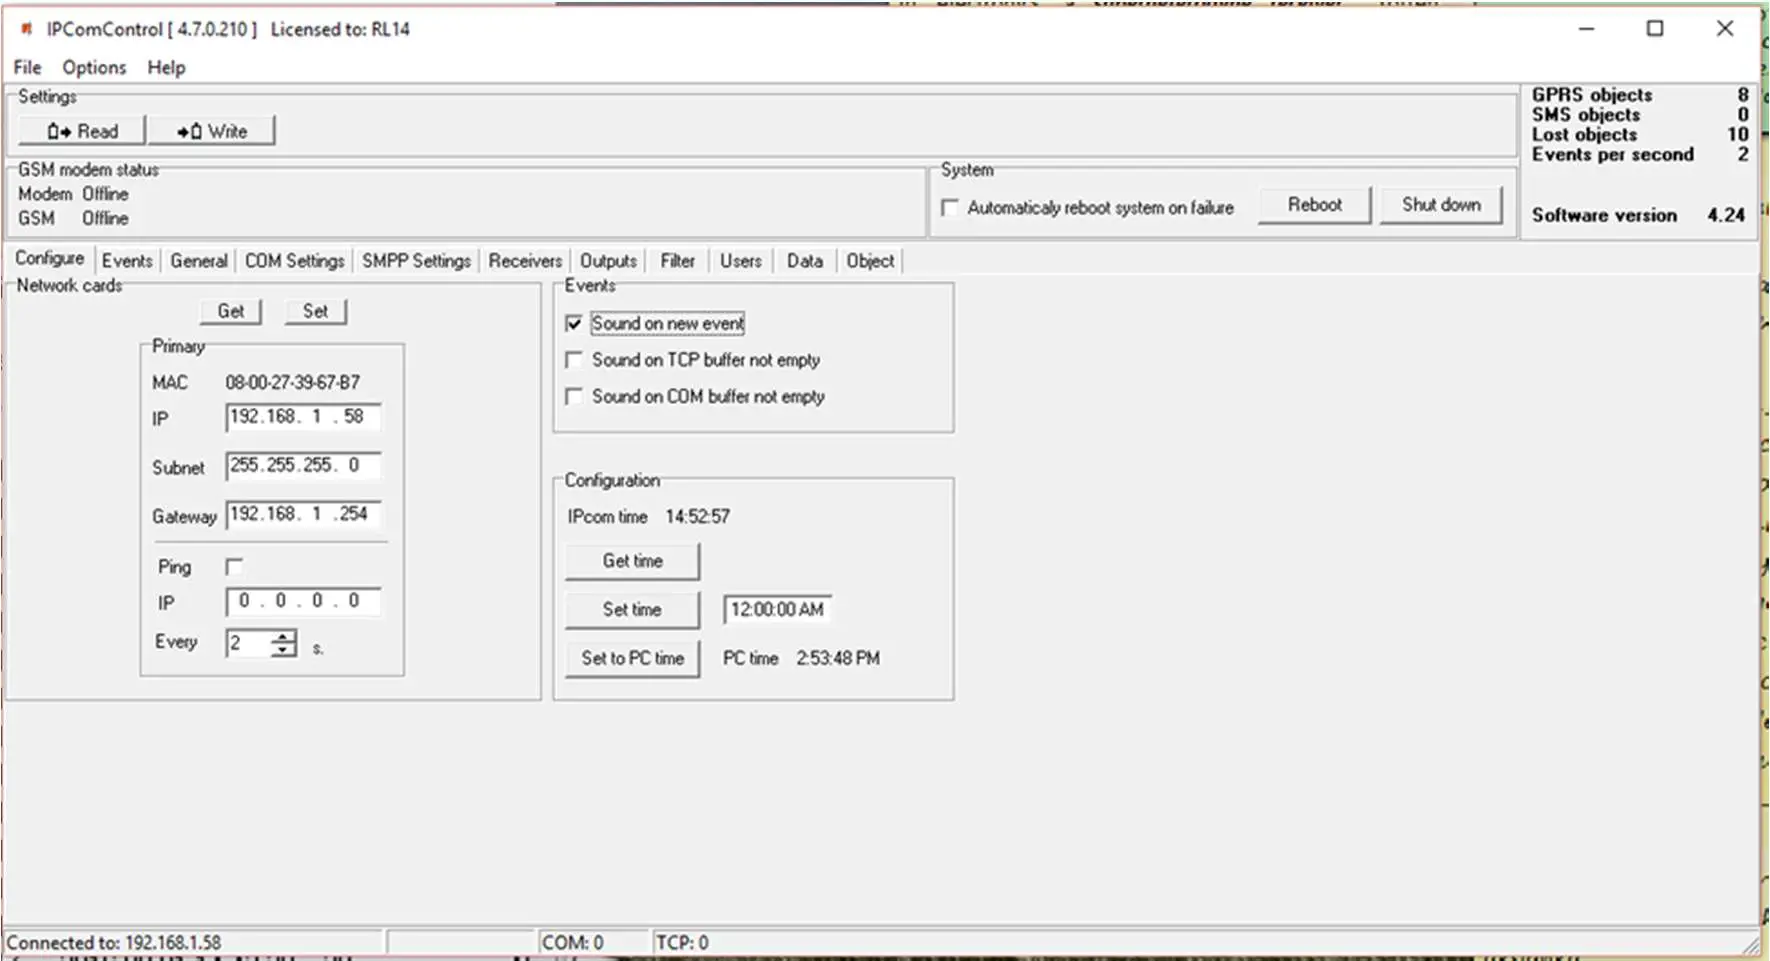Increment the Every value with up arrow
Viewport: 1770px width, 961px height.
[x=285, y=637]
